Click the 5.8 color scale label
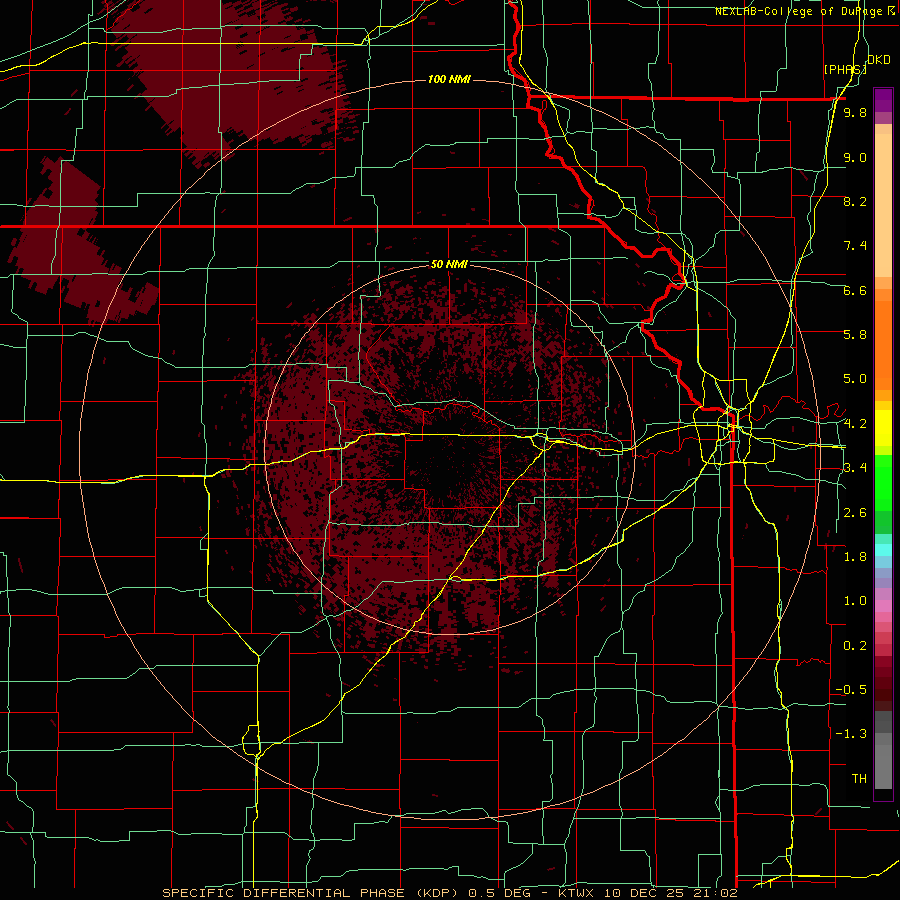 pos(855,335)
